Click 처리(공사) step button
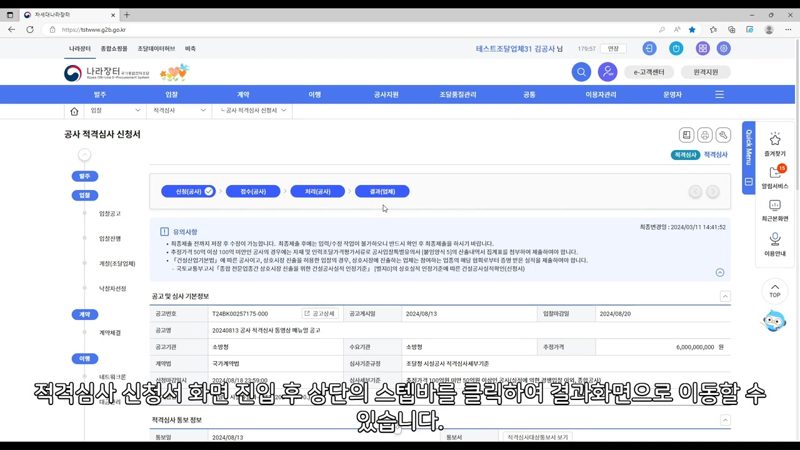Viewport: 800px width, 450px height. (x=317, y=191)
